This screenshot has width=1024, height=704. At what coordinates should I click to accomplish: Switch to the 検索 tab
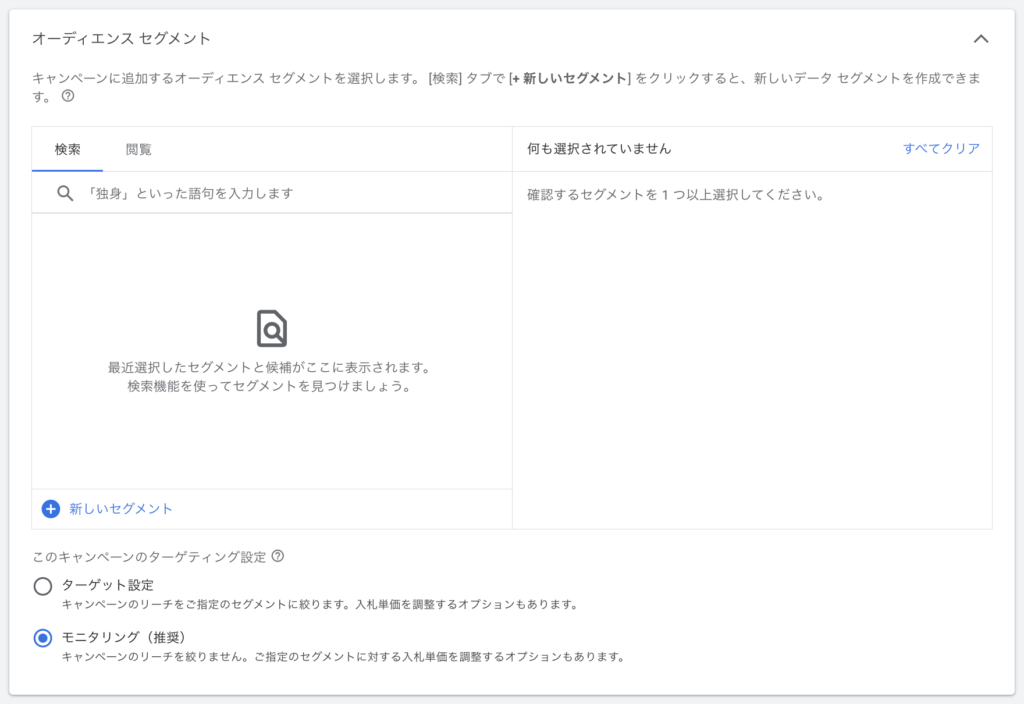tap(67, 149)
